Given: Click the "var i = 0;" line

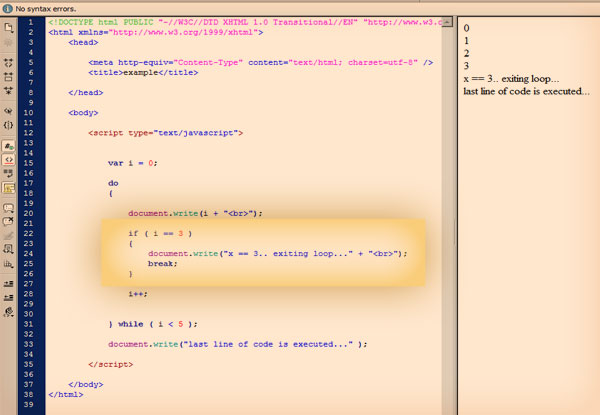Looking at the screenshot, I should click(x=132, y=163).
